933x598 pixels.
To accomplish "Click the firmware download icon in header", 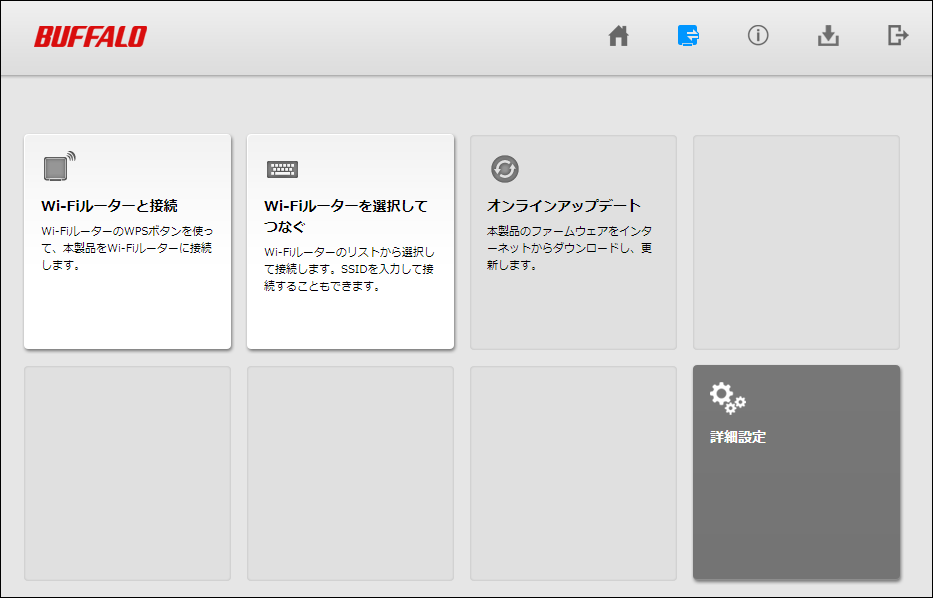I will tap(828, 36).
